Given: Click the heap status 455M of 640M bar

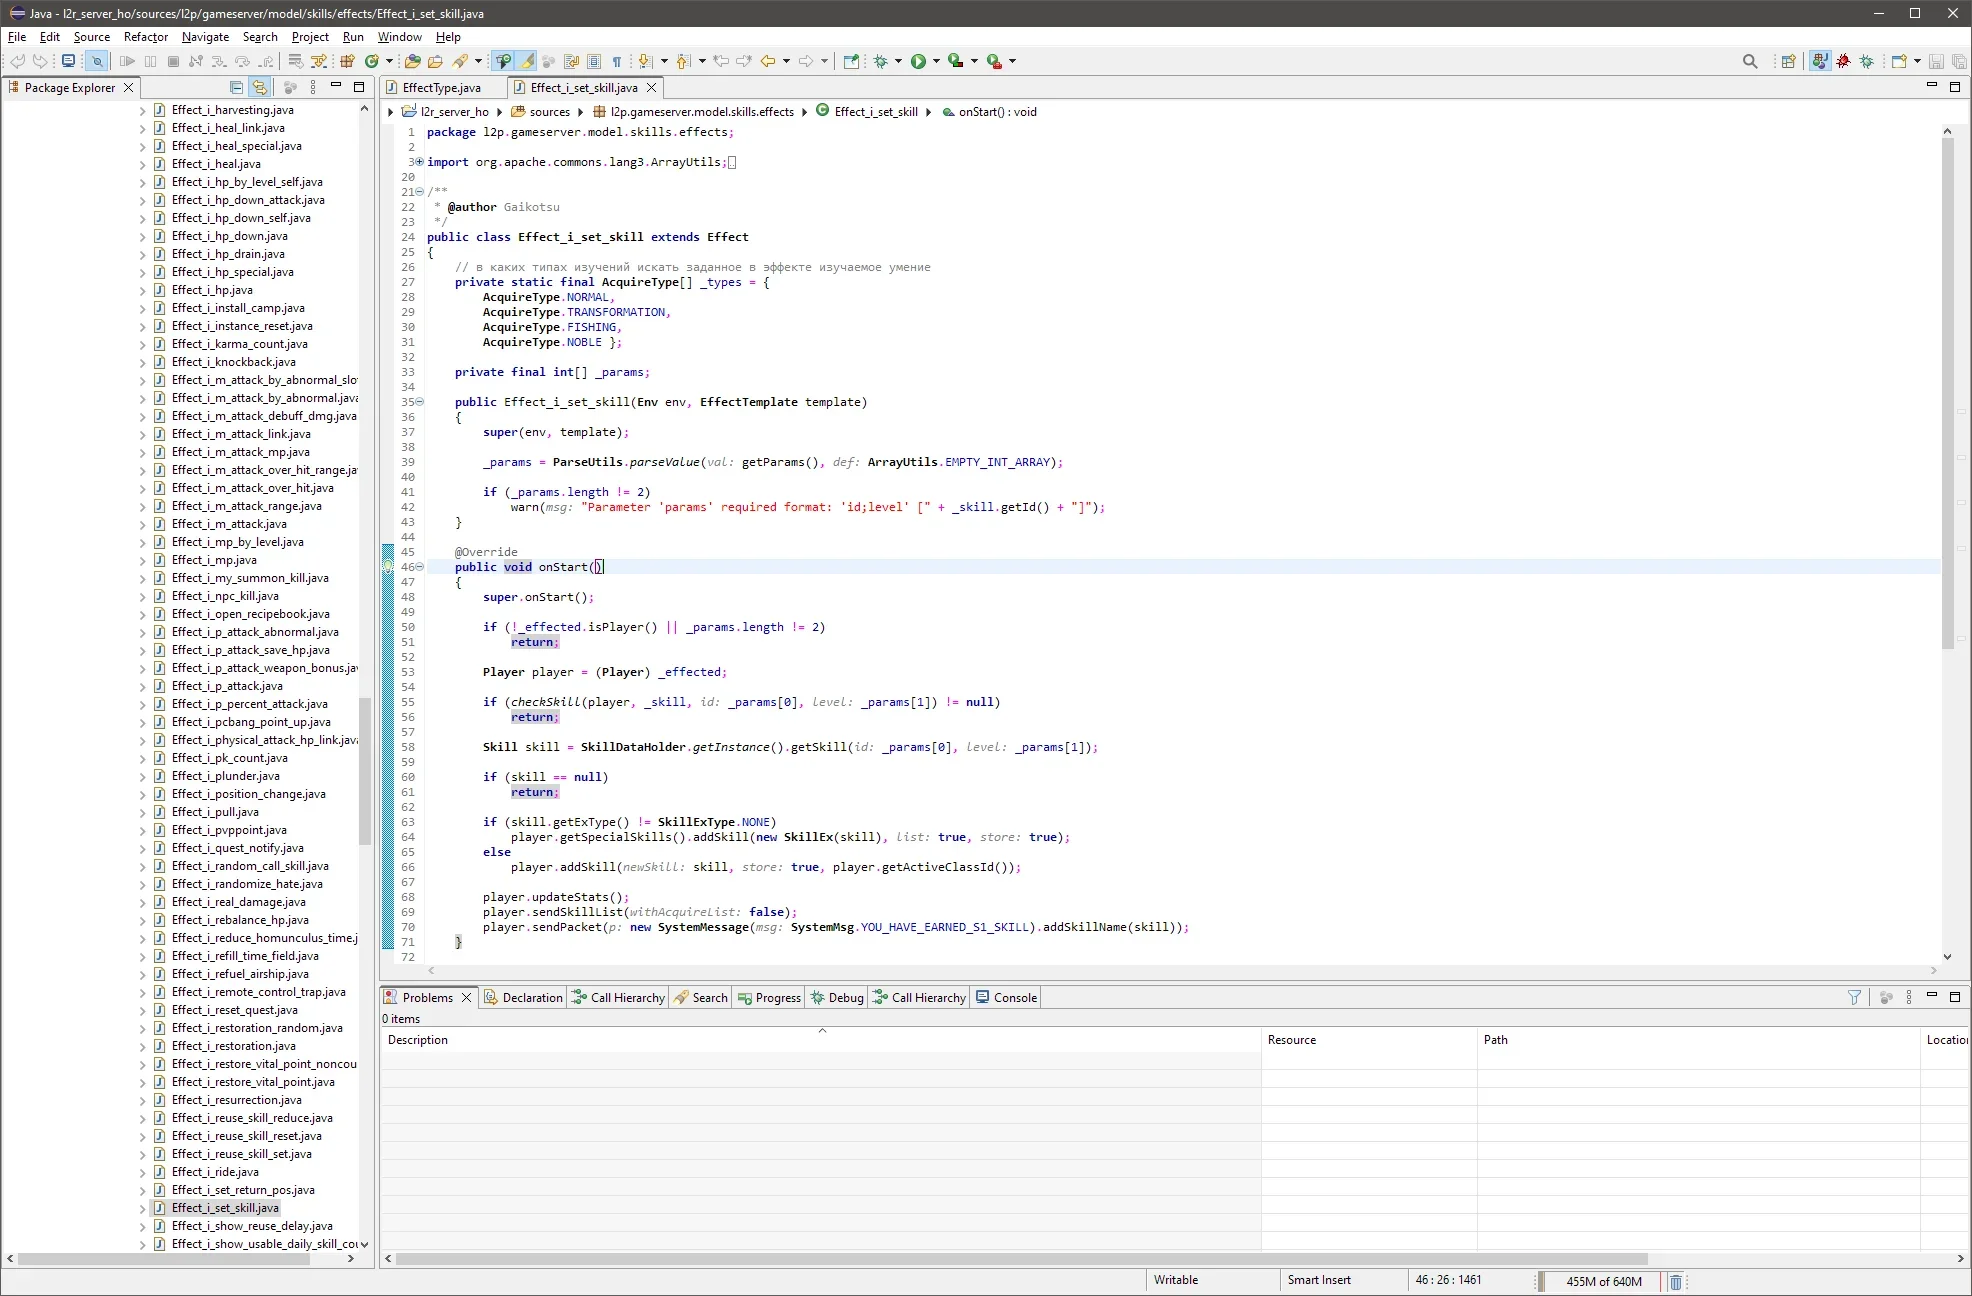Looking at the screenshot, I should tap(1603, 1281).
